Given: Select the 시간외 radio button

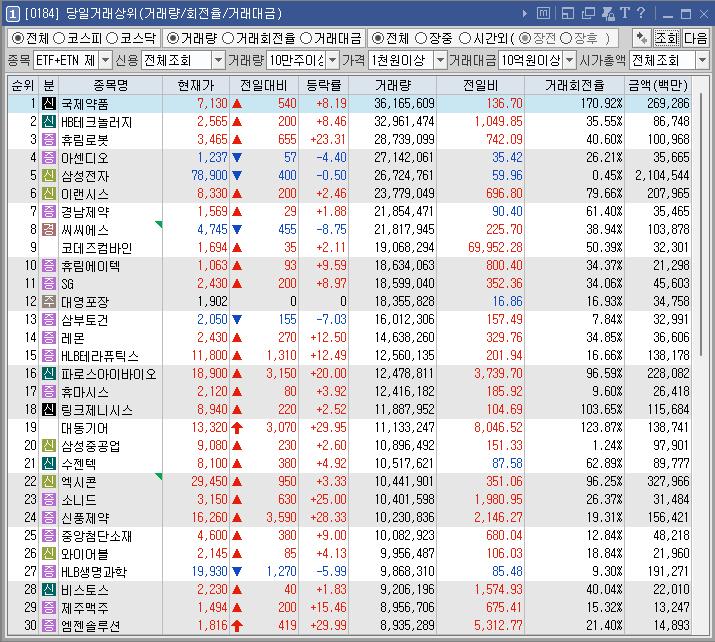Looking at the screenshot, I should coord(465,38).
